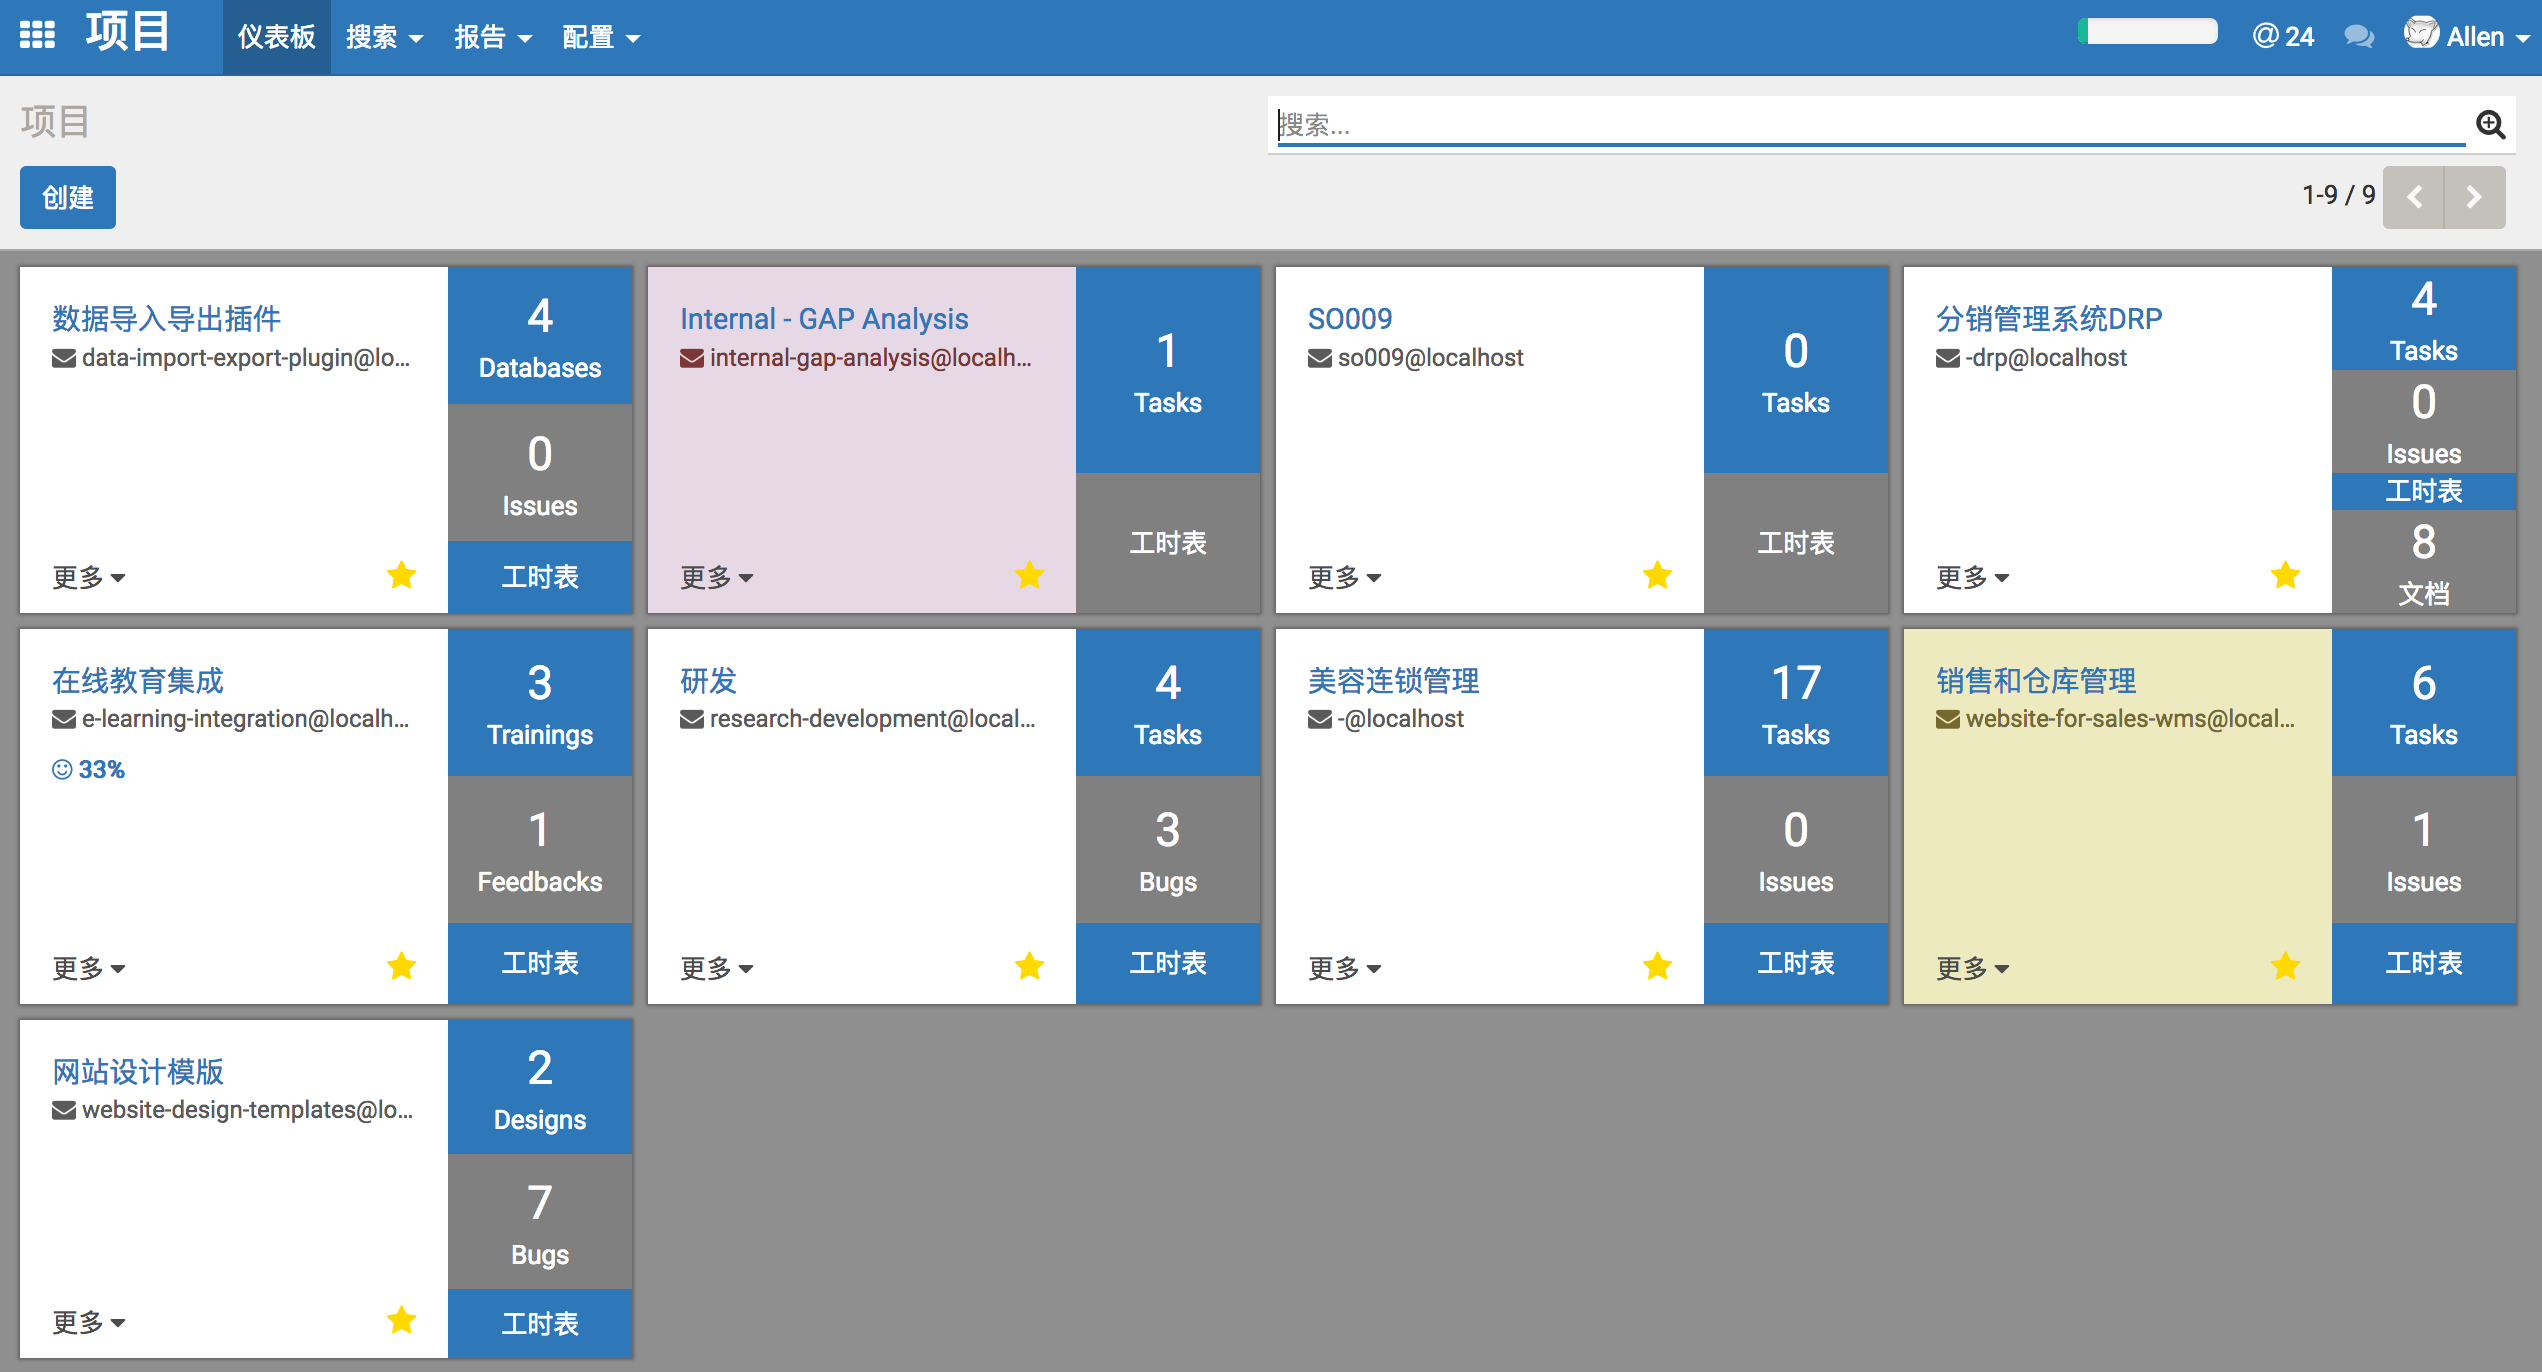Click the 创建 button
Viewport: 2542px width, 1372px height.
[68, 197]
